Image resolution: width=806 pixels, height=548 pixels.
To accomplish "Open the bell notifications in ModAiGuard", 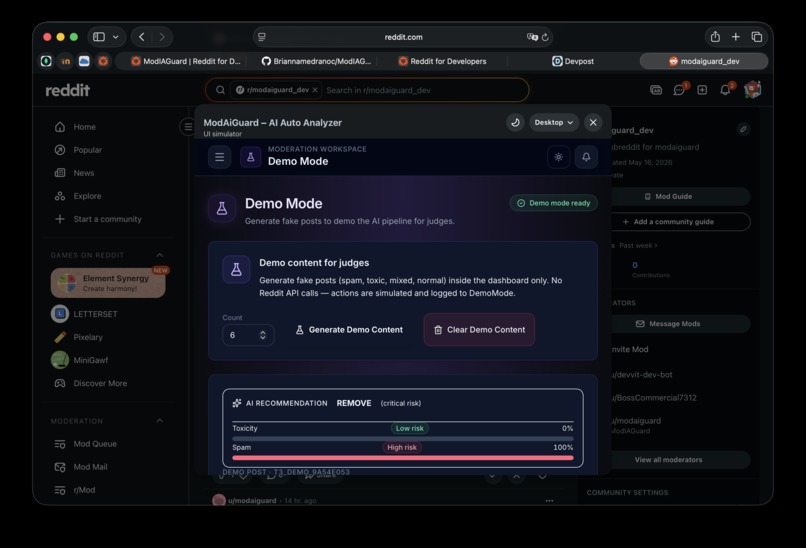I will 586,157.
